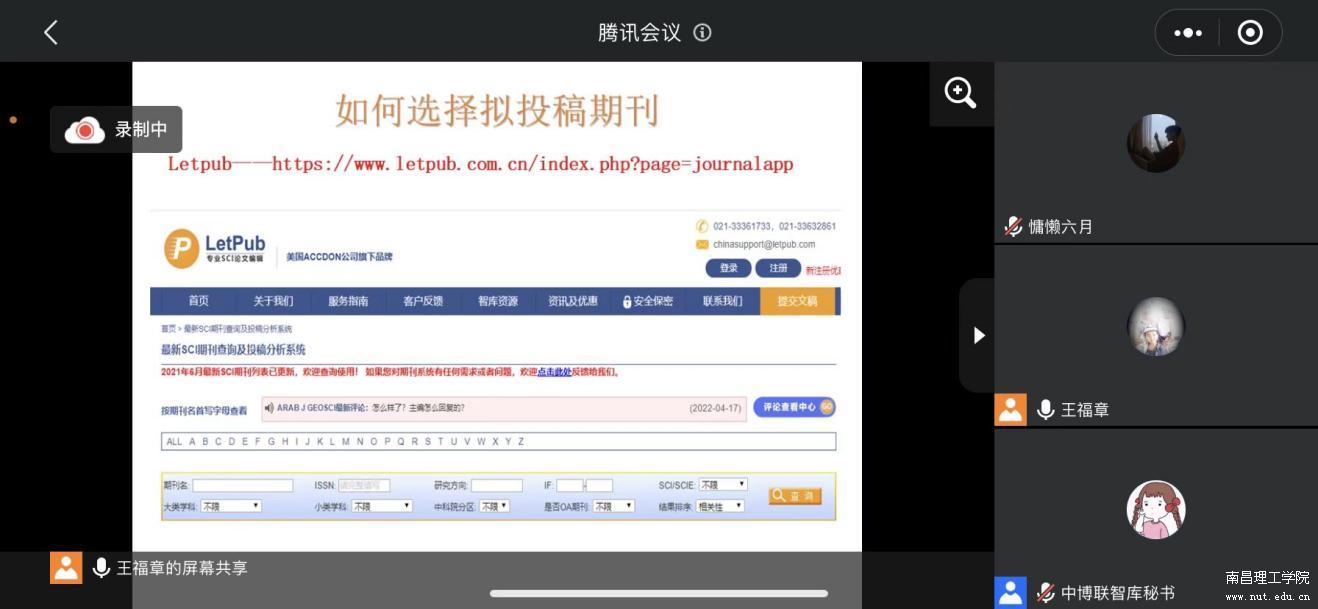Open the 智库资源 navigation tab
The height and width of the screenshot is (609, 1318).
tap(497, 301)
